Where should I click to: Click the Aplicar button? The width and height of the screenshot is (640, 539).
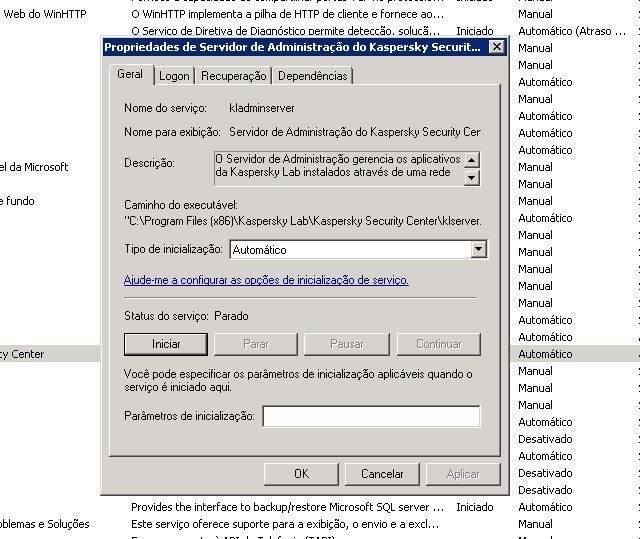coord(463,474)
